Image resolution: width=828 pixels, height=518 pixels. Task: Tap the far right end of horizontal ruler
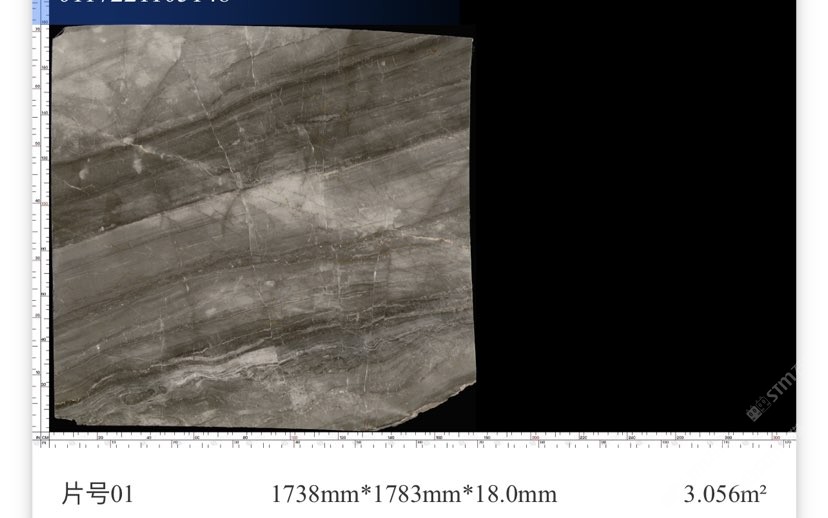tap(788, 439)
